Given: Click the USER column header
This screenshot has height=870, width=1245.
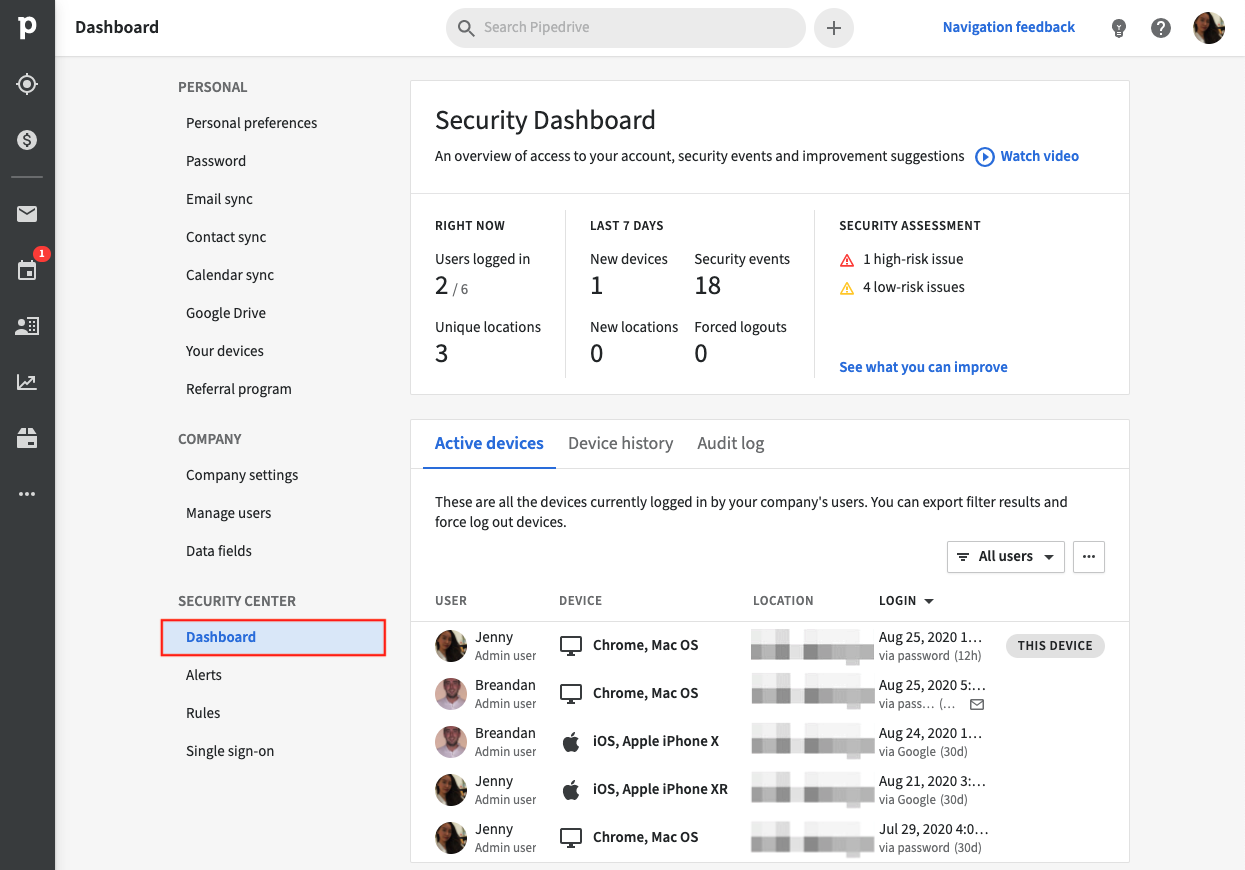Looking at the screenshot, I should 451,601.
